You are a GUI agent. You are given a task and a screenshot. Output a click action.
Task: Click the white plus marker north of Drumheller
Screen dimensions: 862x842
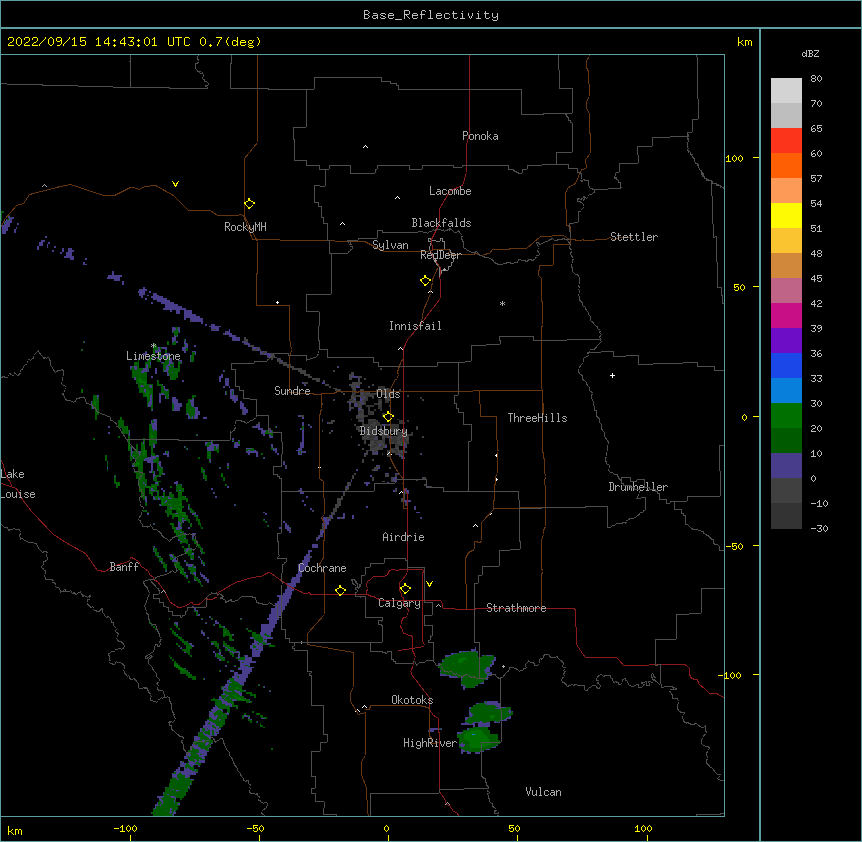coord(612,375)
